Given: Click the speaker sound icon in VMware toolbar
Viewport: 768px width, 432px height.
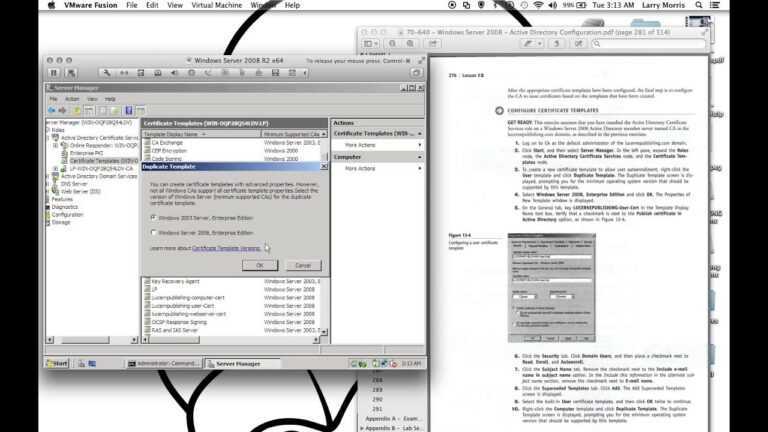Looking at the screenshot, I should tap(174, 73).
